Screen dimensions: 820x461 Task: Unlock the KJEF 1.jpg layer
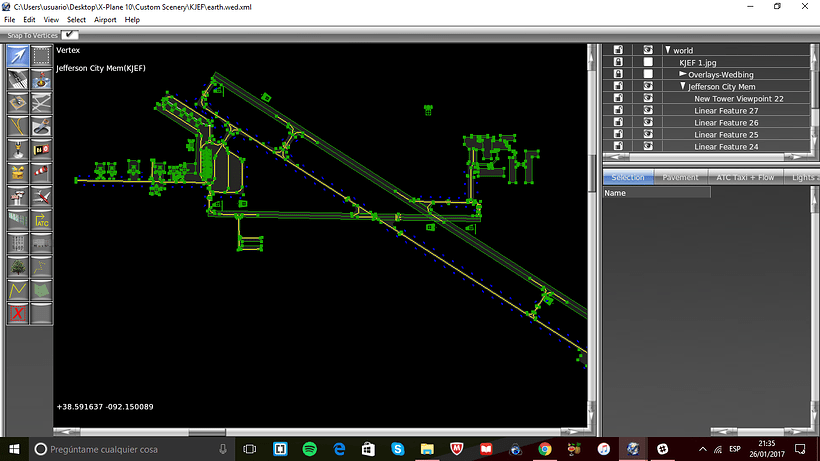(618, 62)
